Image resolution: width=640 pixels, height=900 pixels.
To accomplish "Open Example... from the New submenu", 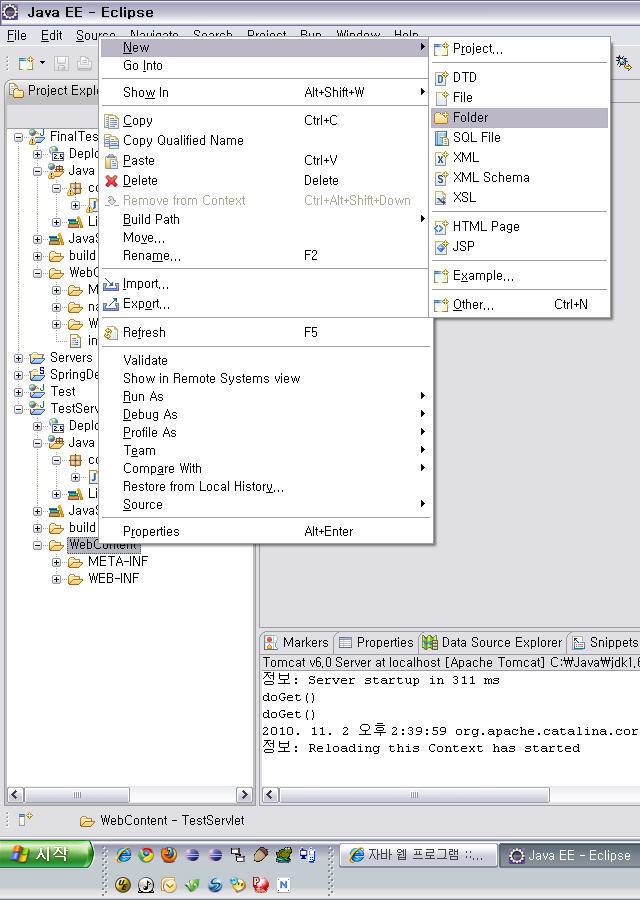I will pos(519,276).
